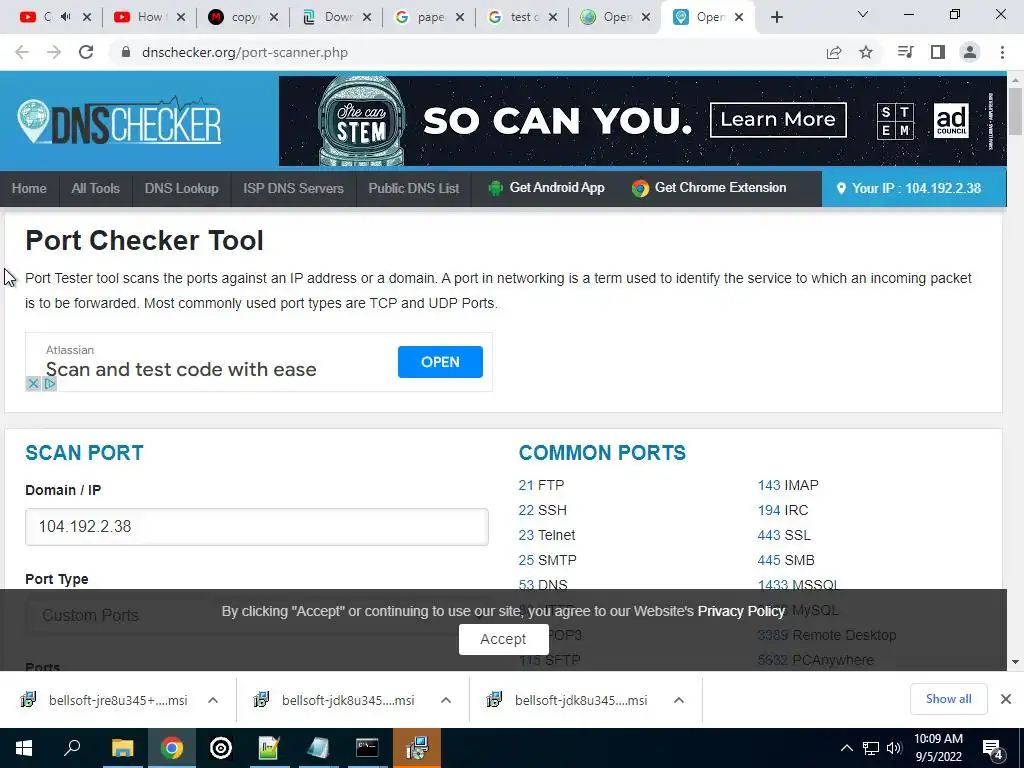Open the notification center icon
1024x768 pixels.
[x=993, y=749]
